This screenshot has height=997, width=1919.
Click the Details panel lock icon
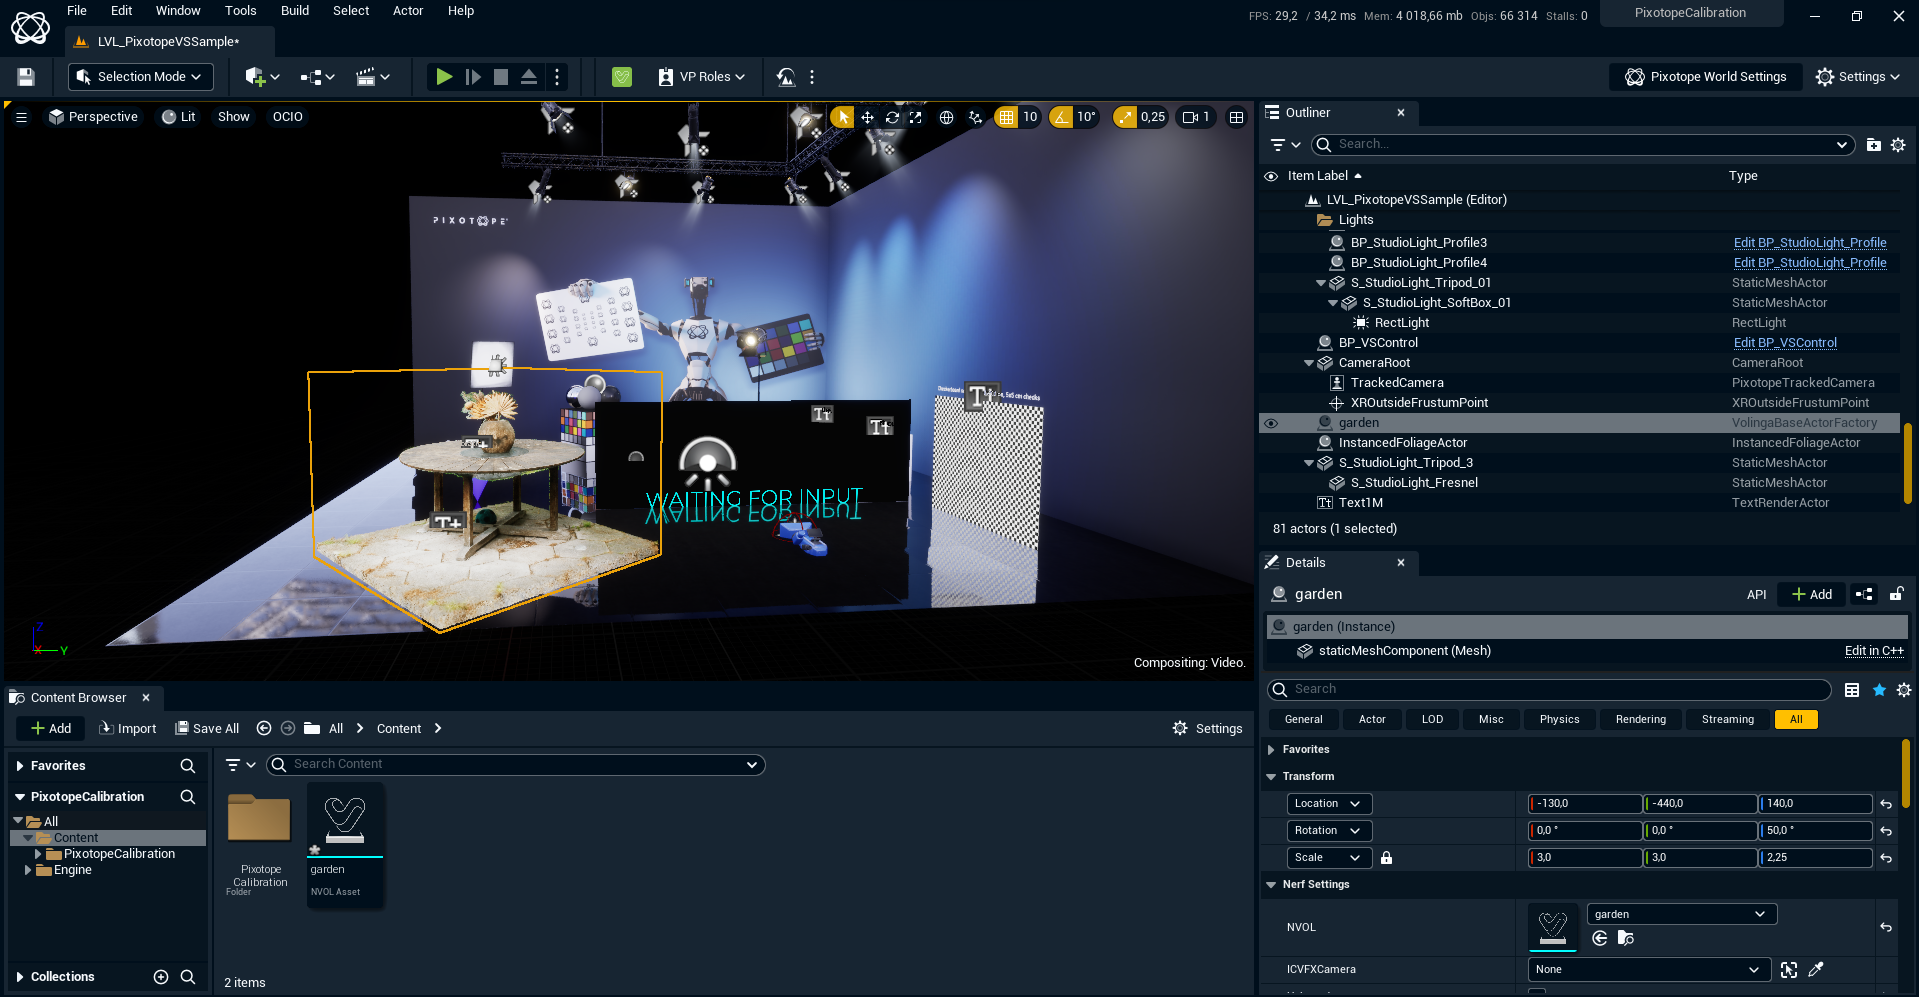[x=1896, y=594]
